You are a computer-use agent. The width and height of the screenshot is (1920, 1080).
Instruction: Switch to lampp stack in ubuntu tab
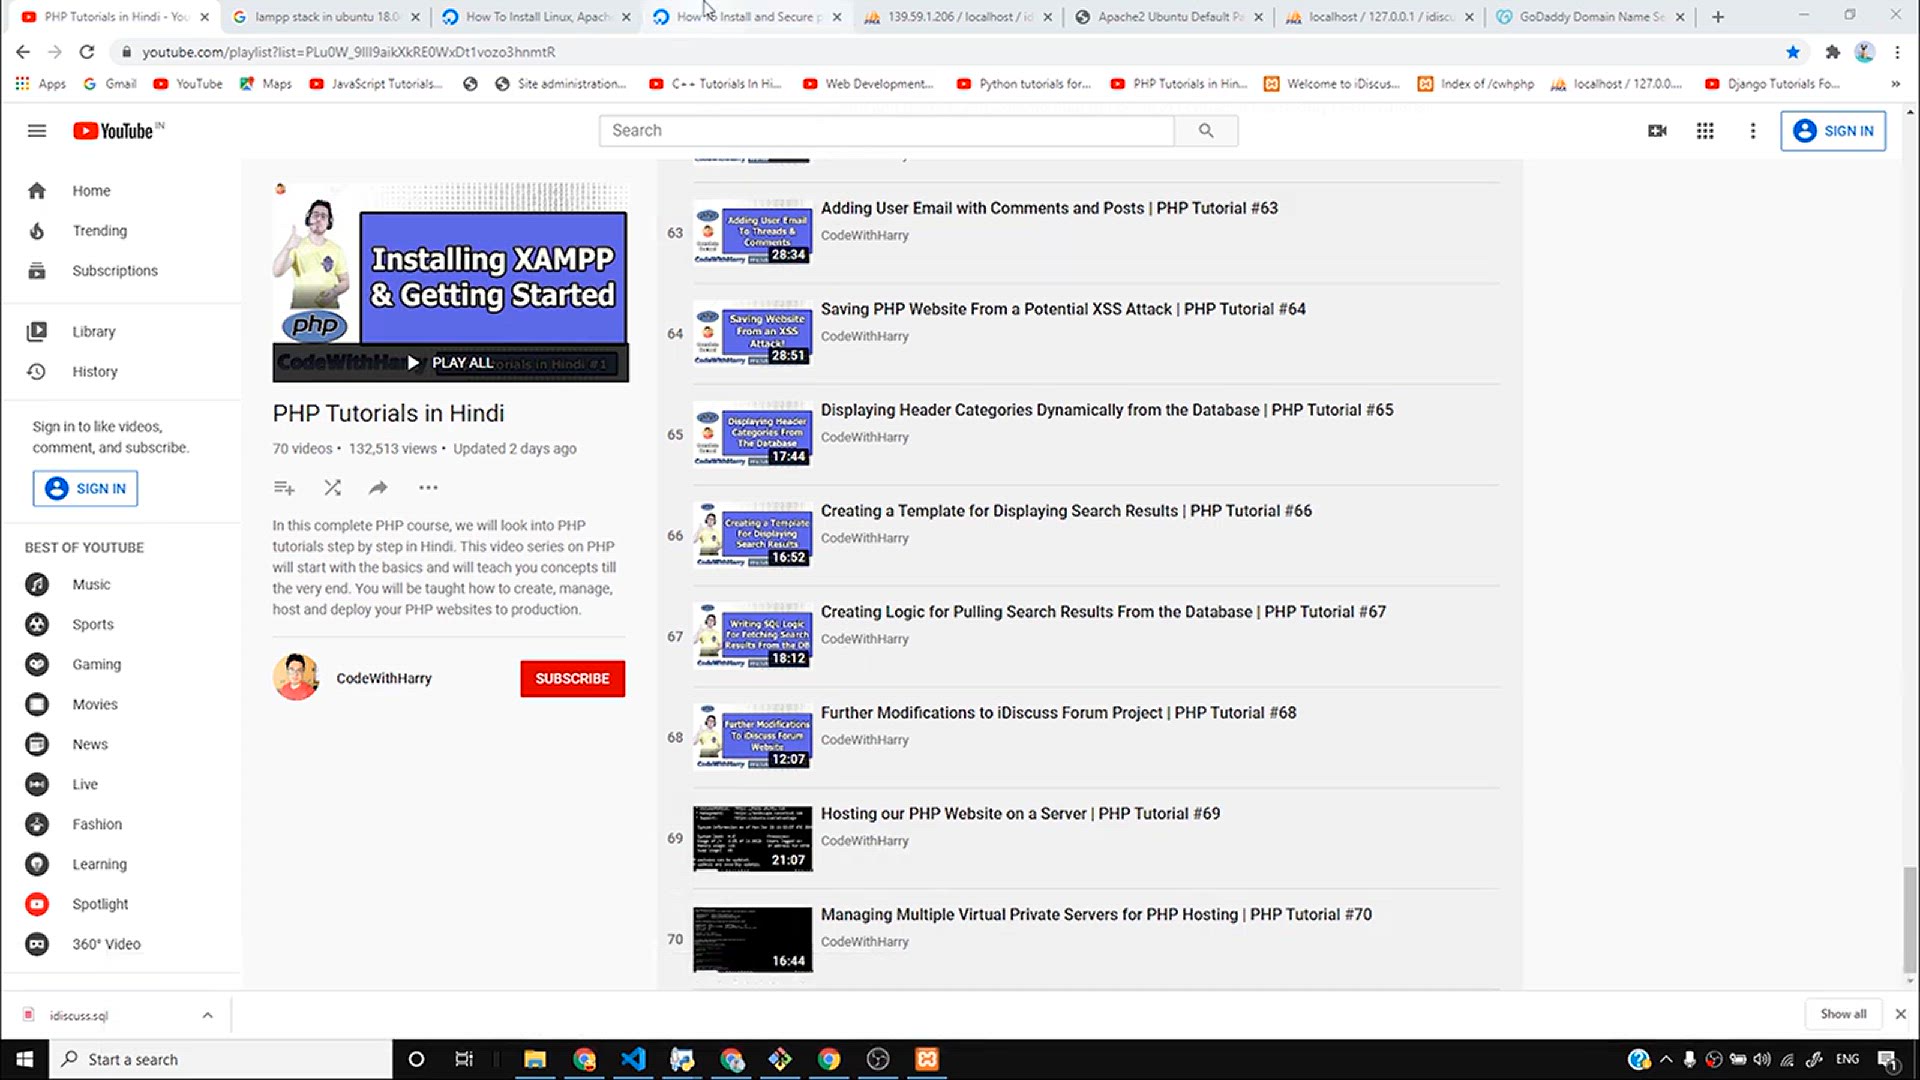click(x=328, y=17)
